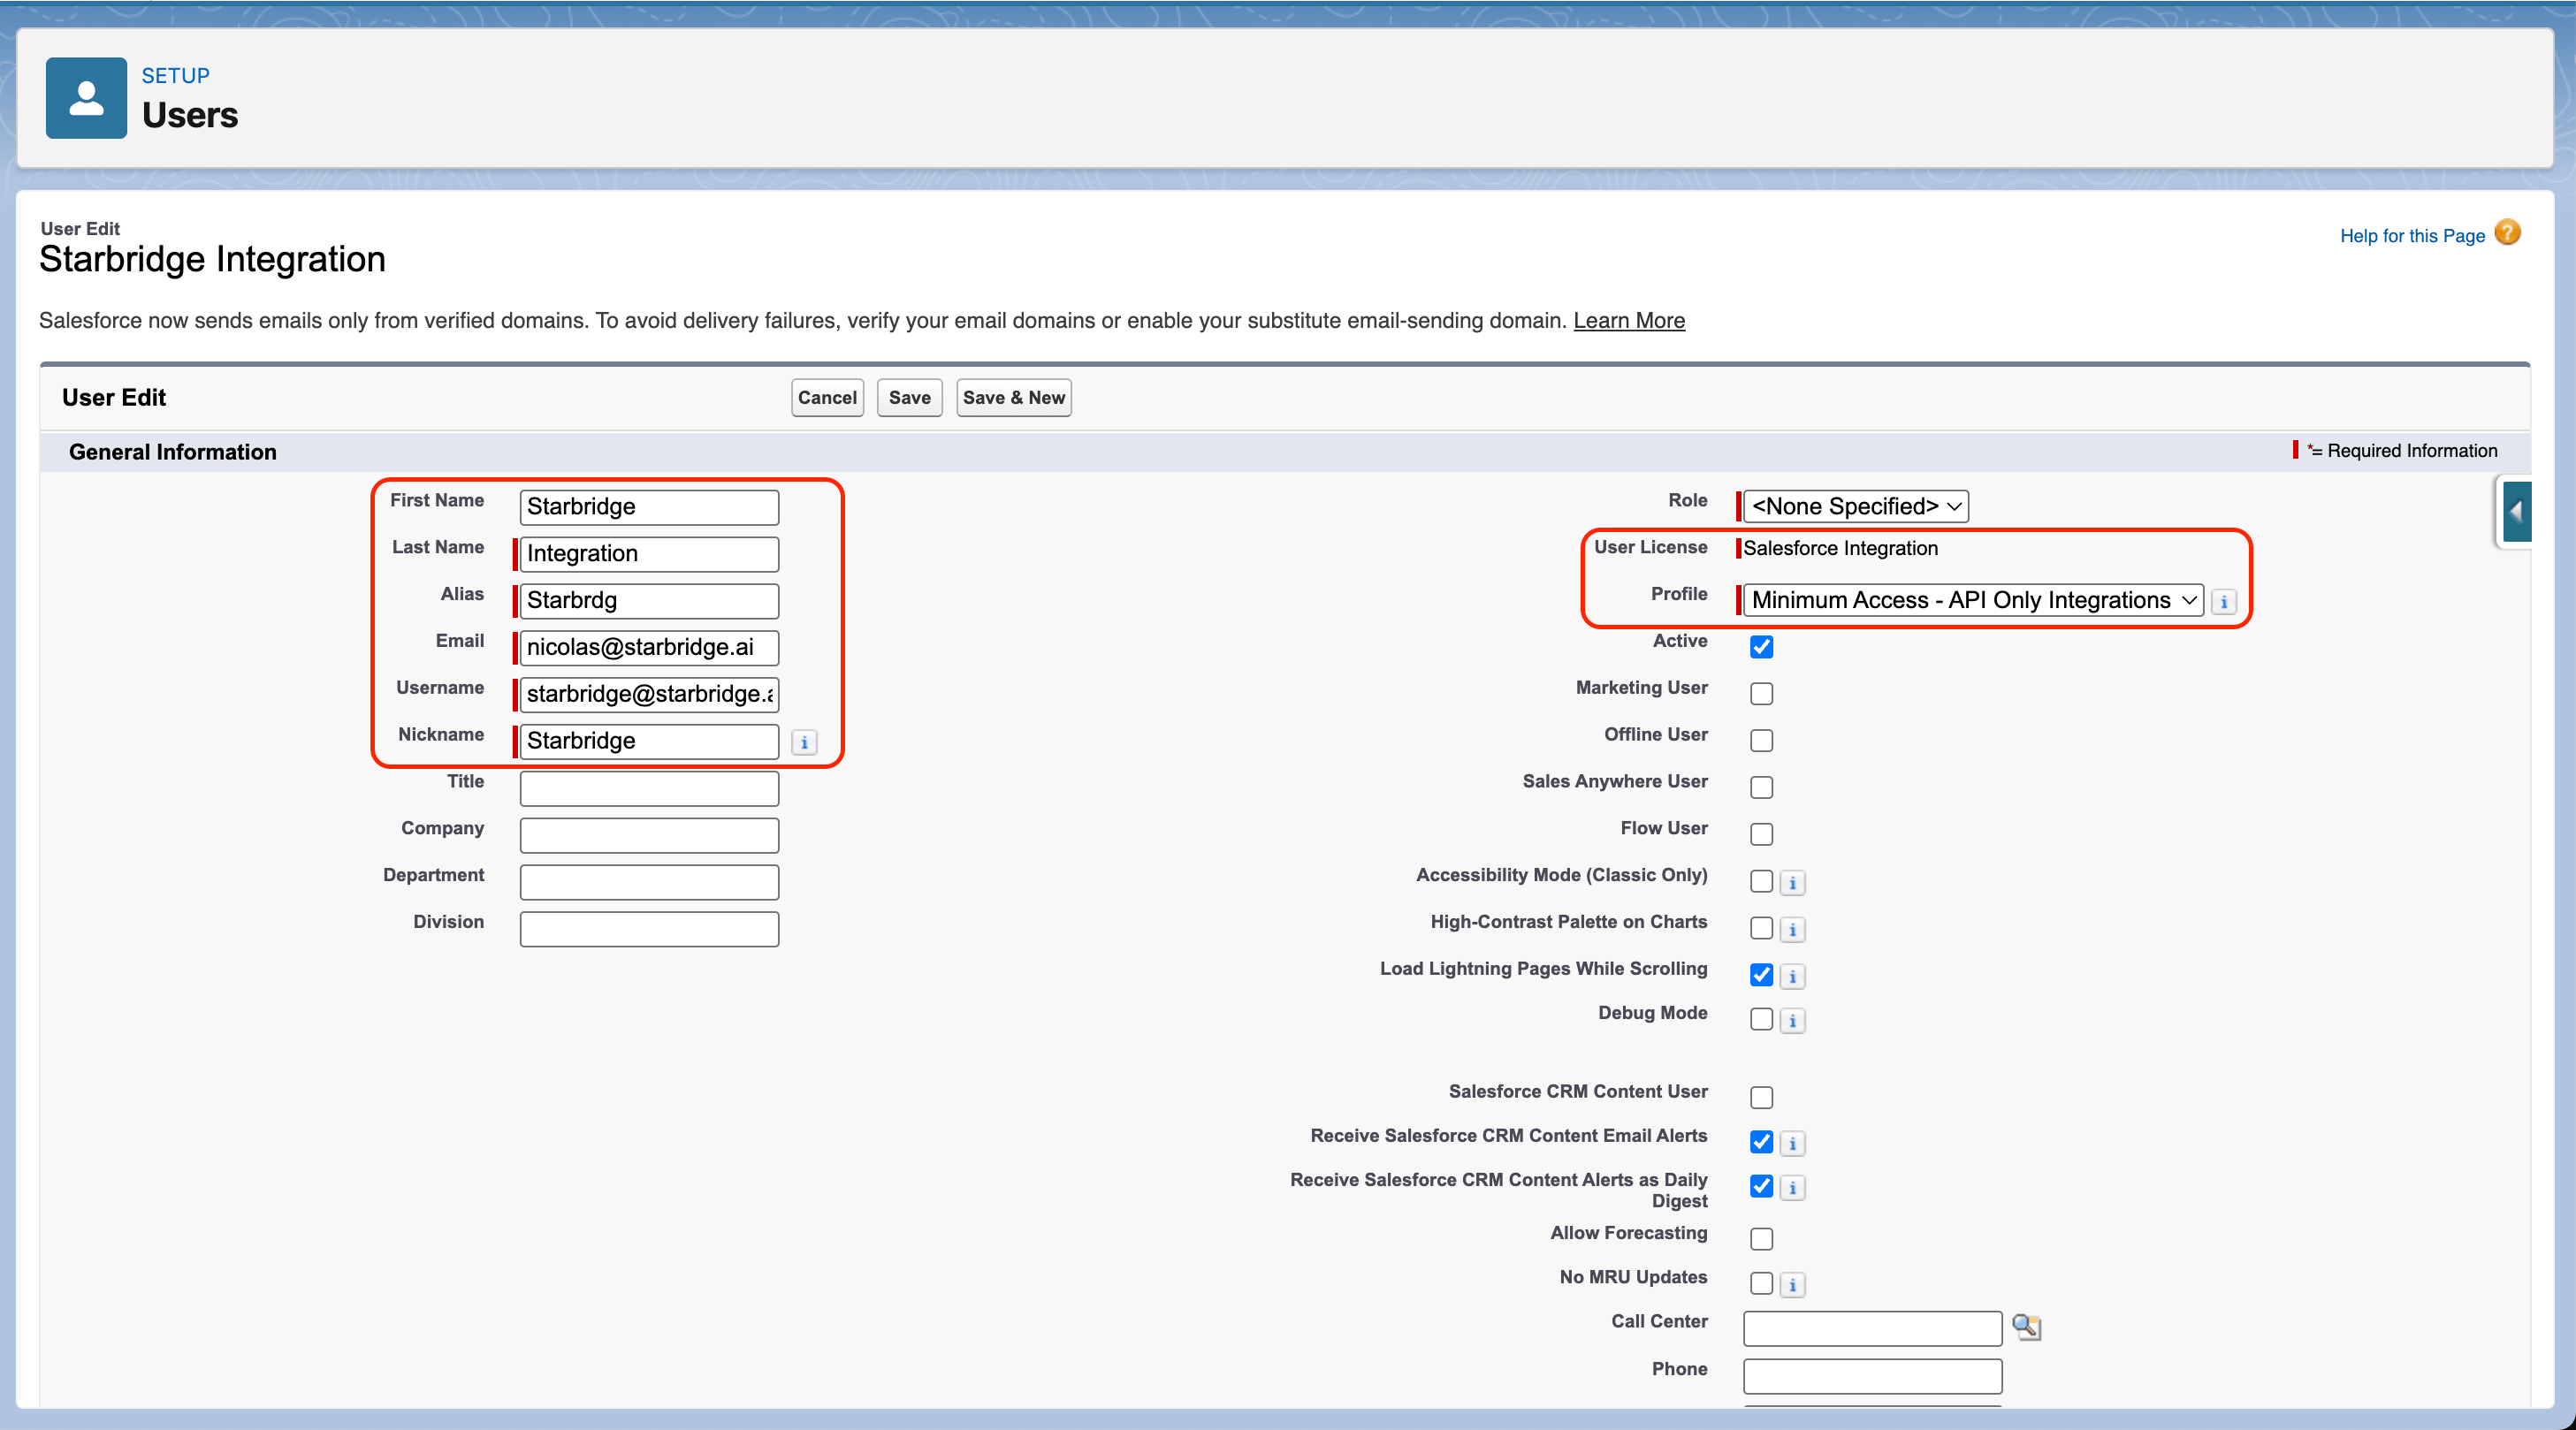
Task: Click the Nickname input field
Action: [649, 741]
